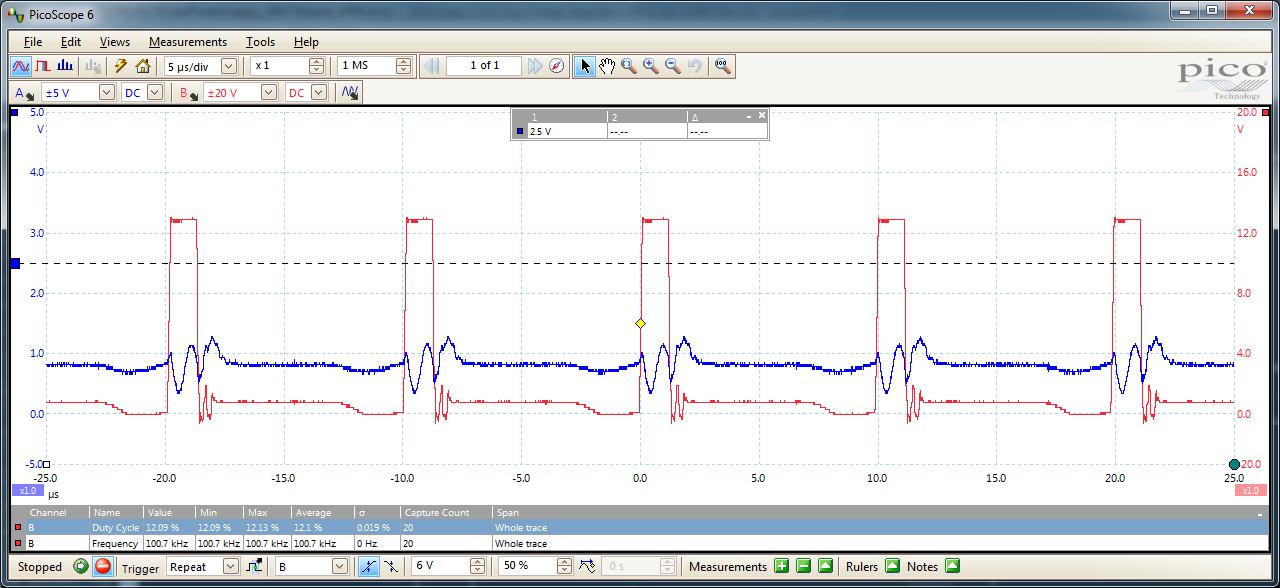1280x588 pixels.
Task: Select the Frequency measurement row
Action: (x=640, y=543)
